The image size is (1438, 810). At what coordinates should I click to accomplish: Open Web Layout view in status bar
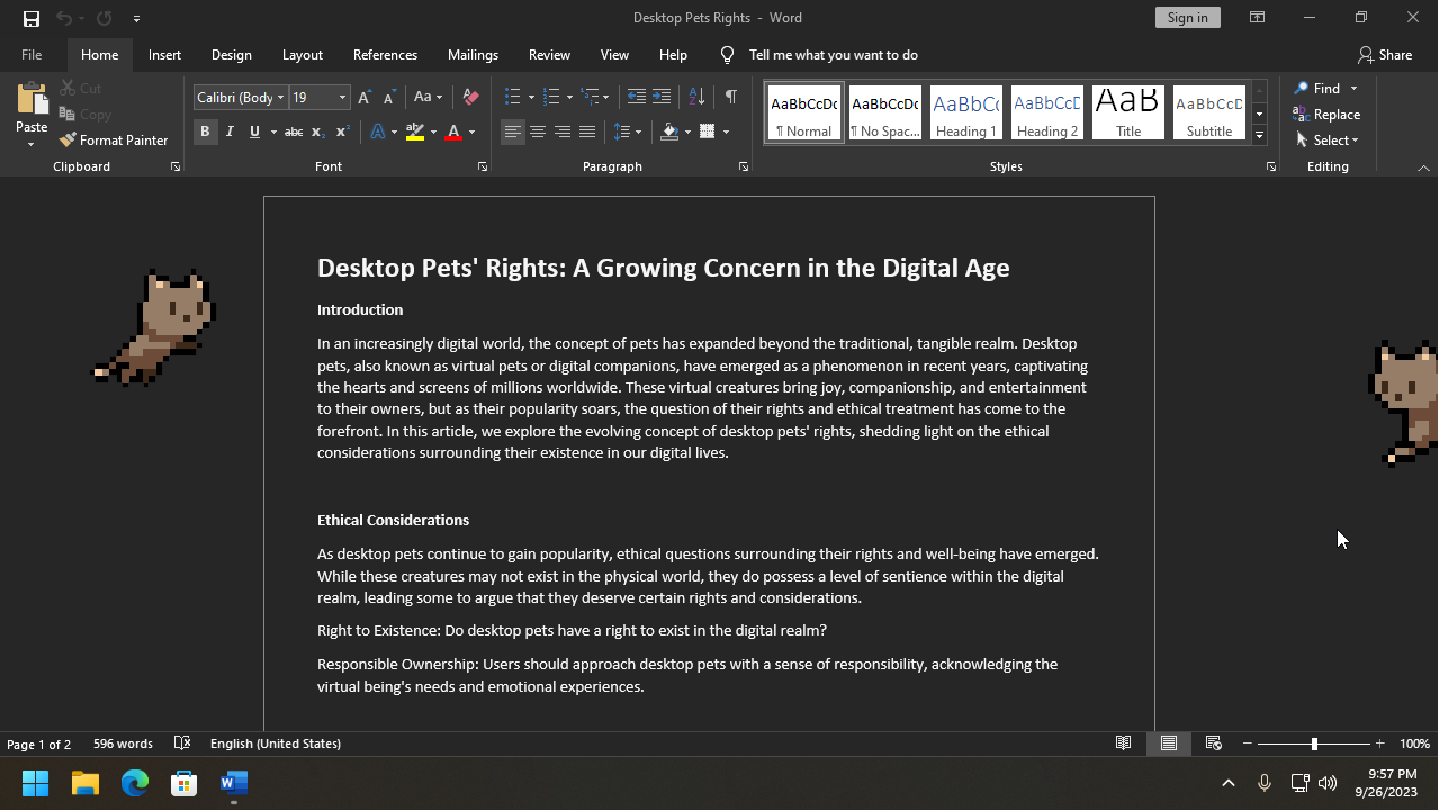[1213, 743]
